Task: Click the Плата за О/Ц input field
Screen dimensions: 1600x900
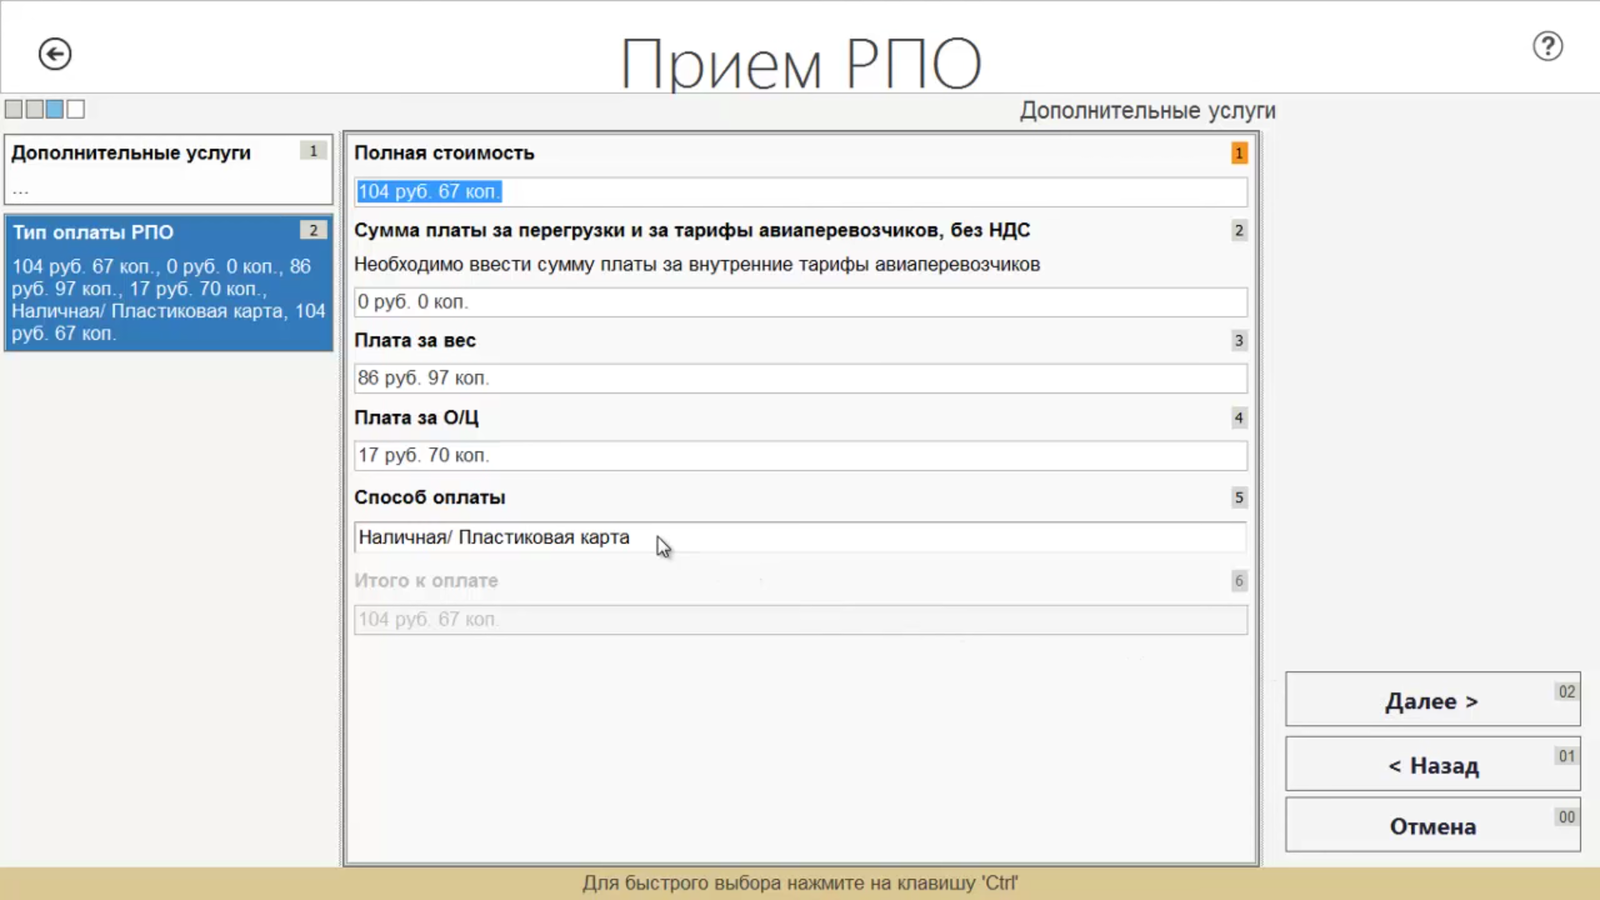Action: pos(800,455)
